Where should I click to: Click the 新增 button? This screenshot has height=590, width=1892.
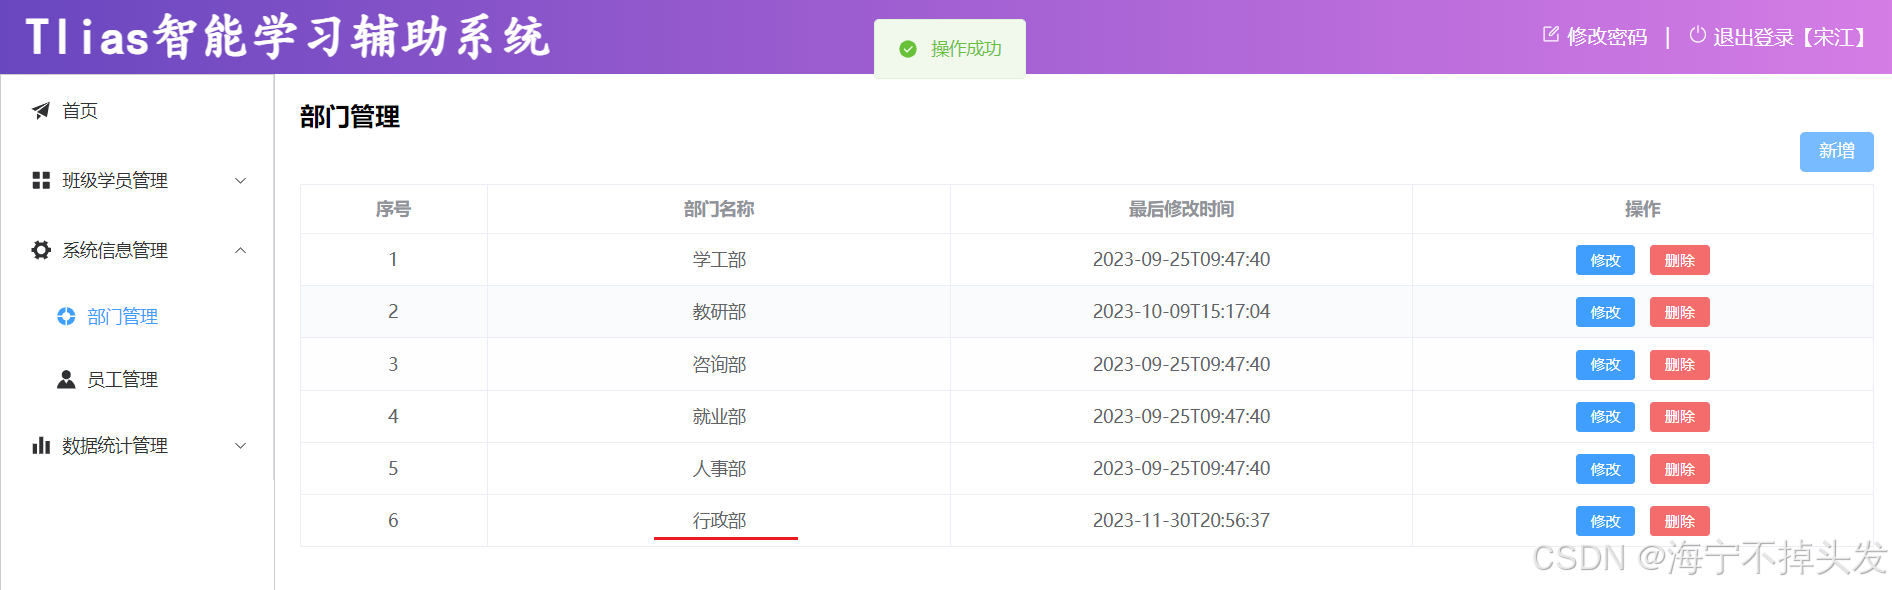(1836, 151)
